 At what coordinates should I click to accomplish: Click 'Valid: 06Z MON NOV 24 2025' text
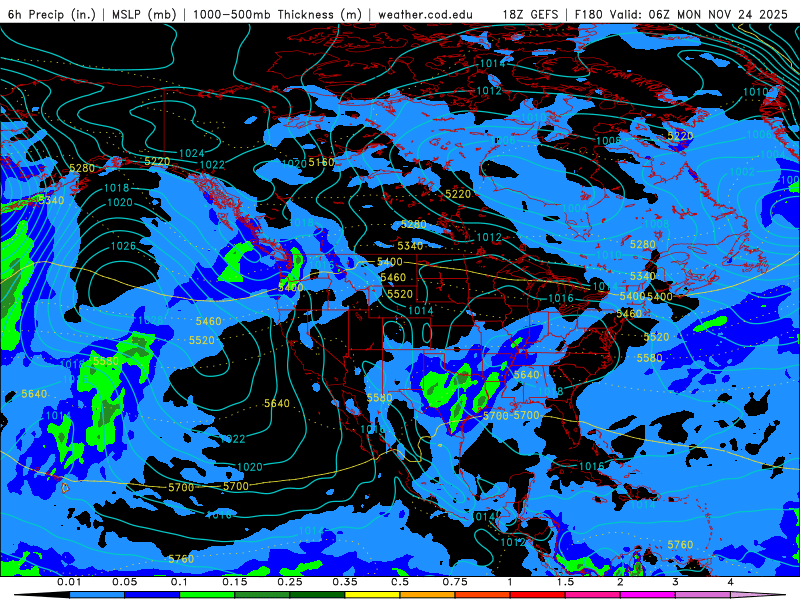[699, 14]
